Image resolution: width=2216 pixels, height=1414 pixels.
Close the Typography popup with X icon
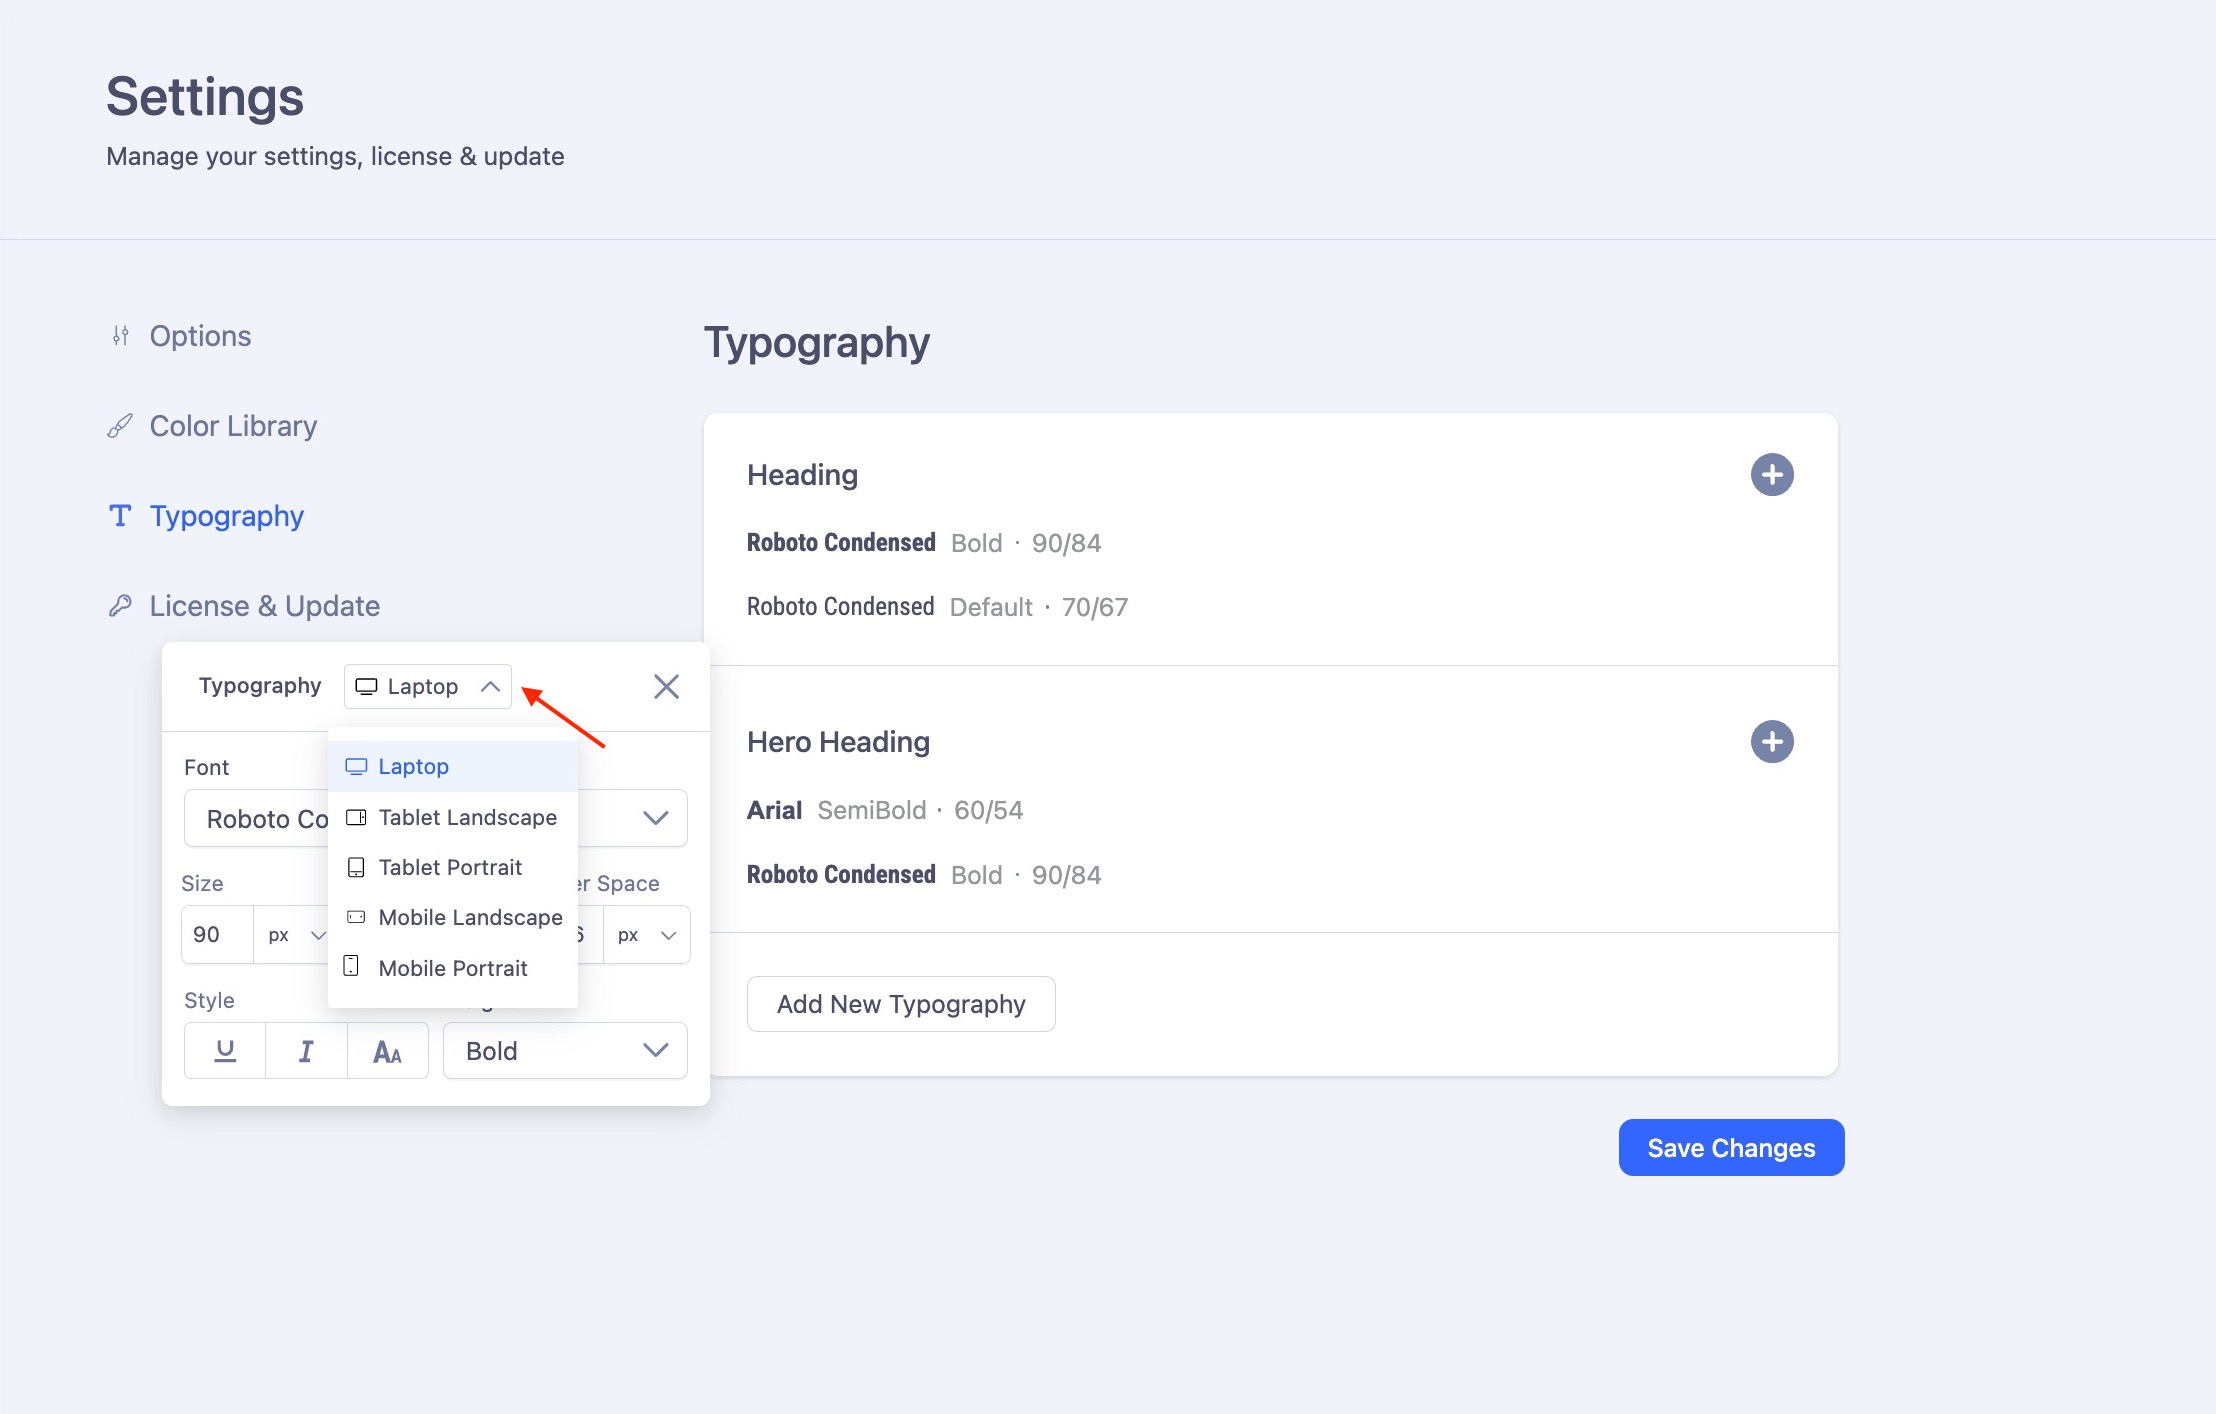tap(666, 686)
